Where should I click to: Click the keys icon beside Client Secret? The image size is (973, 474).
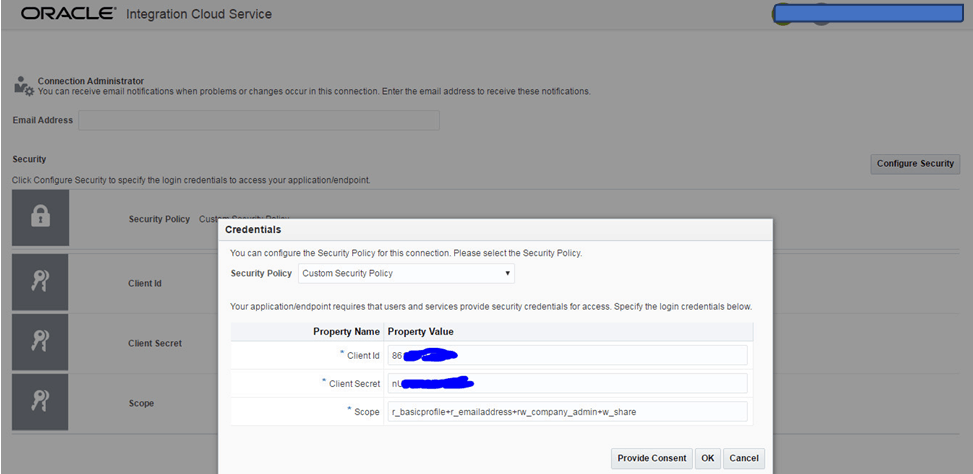click(40, 342)
